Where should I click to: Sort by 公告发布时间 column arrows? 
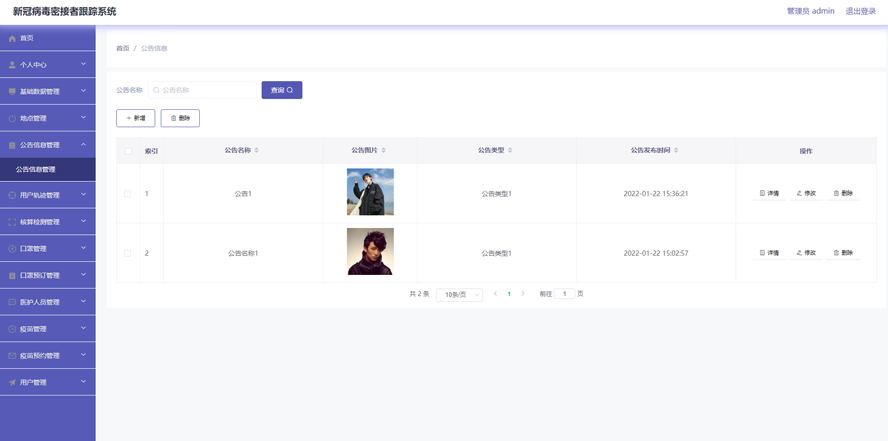click(x=676, y=151)
